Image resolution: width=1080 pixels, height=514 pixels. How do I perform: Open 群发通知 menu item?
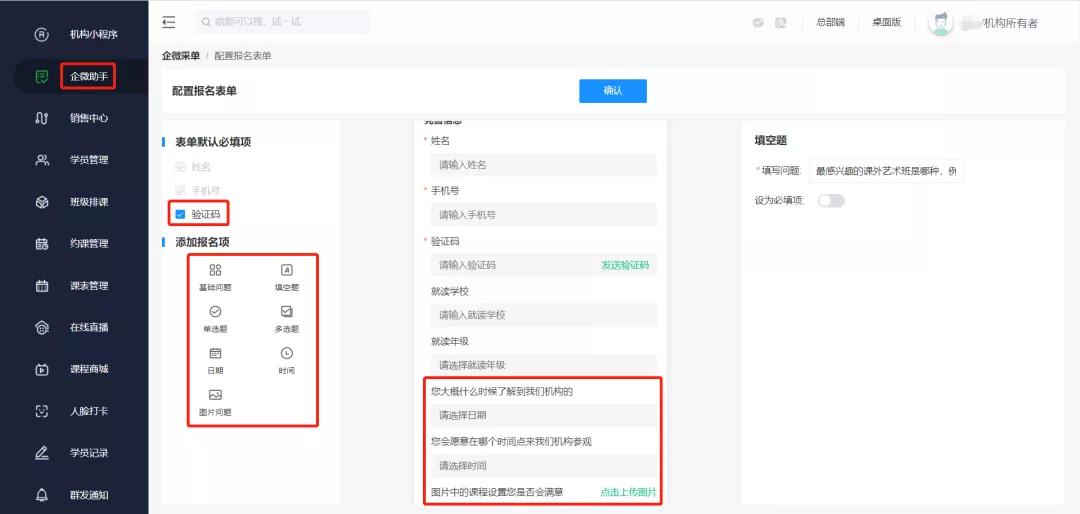click(89, 495)
